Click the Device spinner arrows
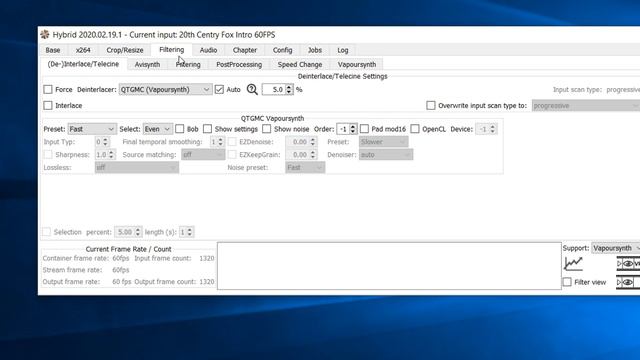Image resolution: width=640 pixels, height=360 pixels. point(493,129)
